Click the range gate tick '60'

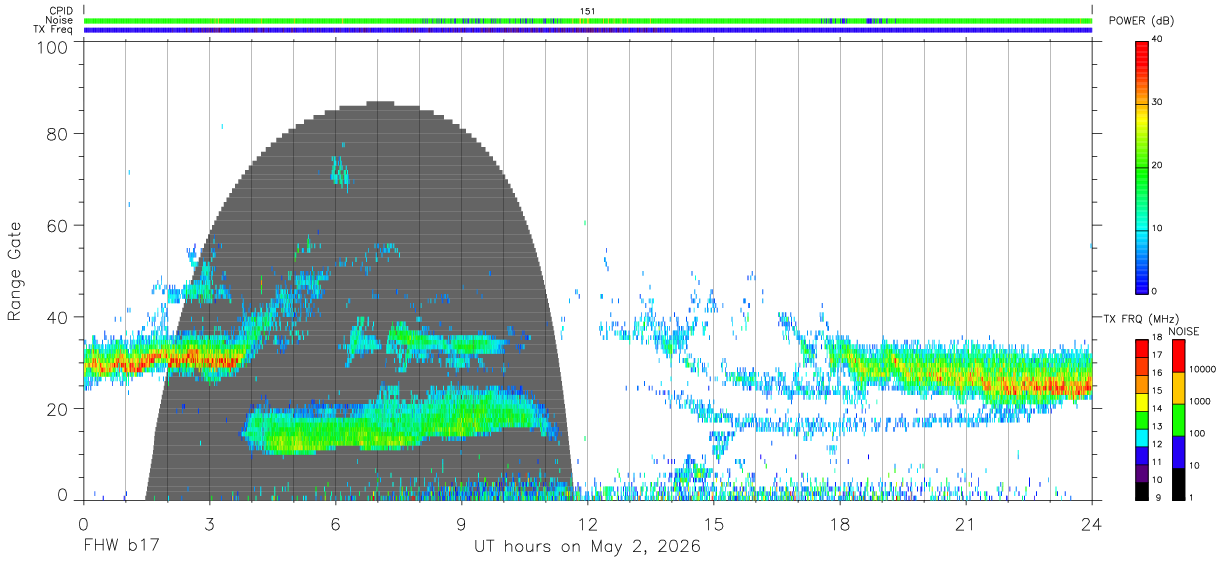tap(59, 225)
